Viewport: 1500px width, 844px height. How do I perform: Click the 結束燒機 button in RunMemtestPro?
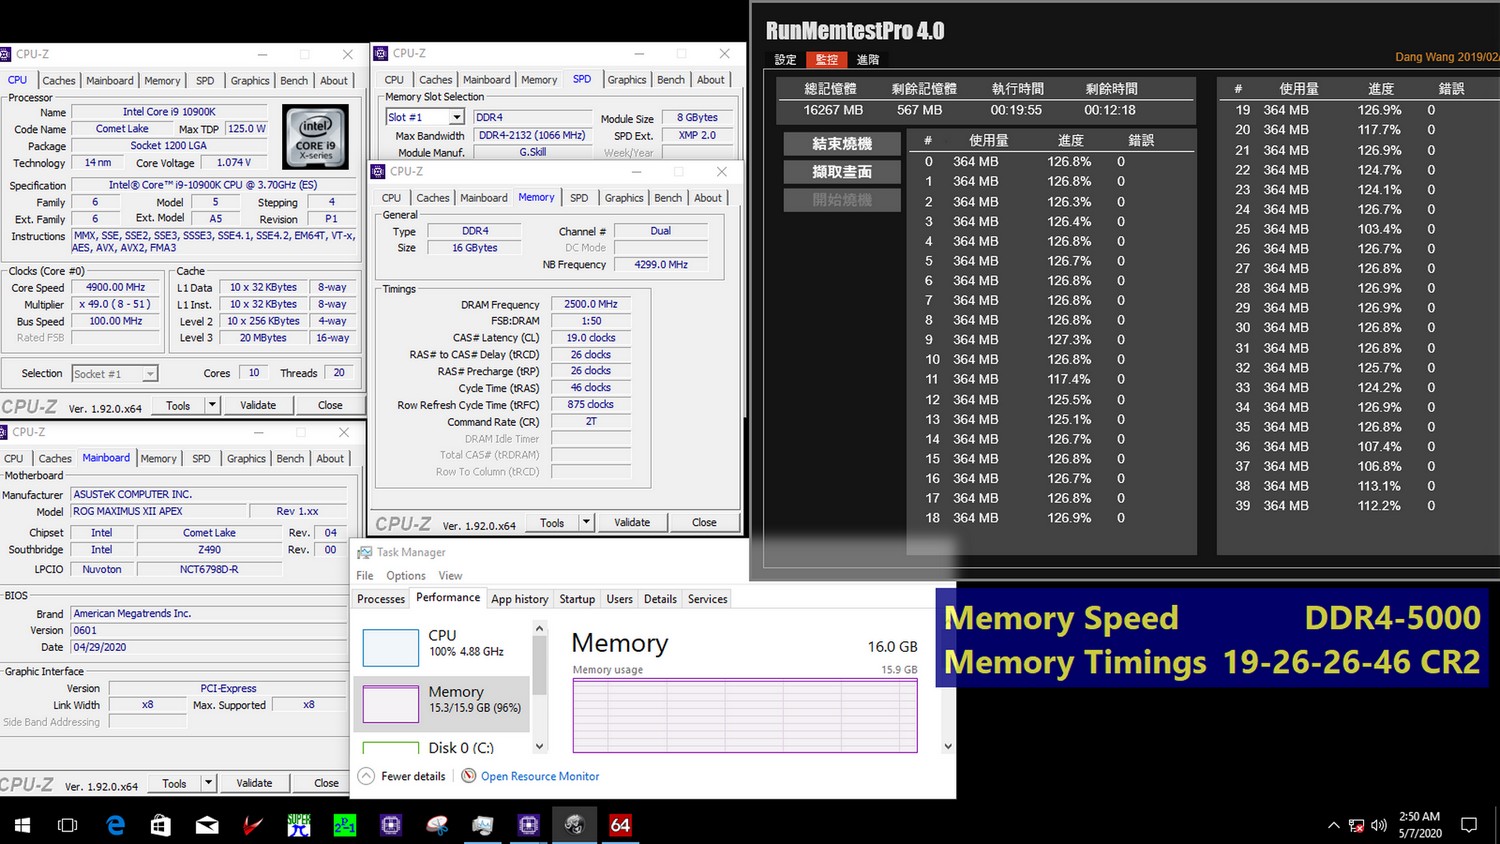coord(842,144)
